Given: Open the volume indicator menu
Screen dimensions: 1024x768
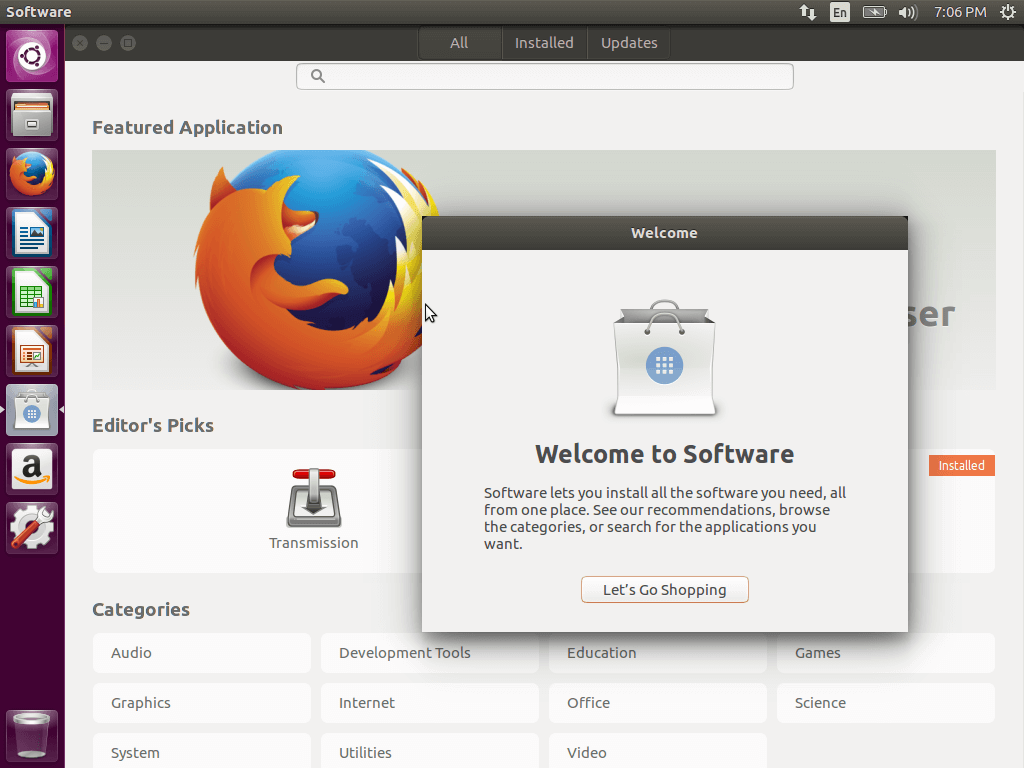Looking at the screenshot, I should [907, 12].
